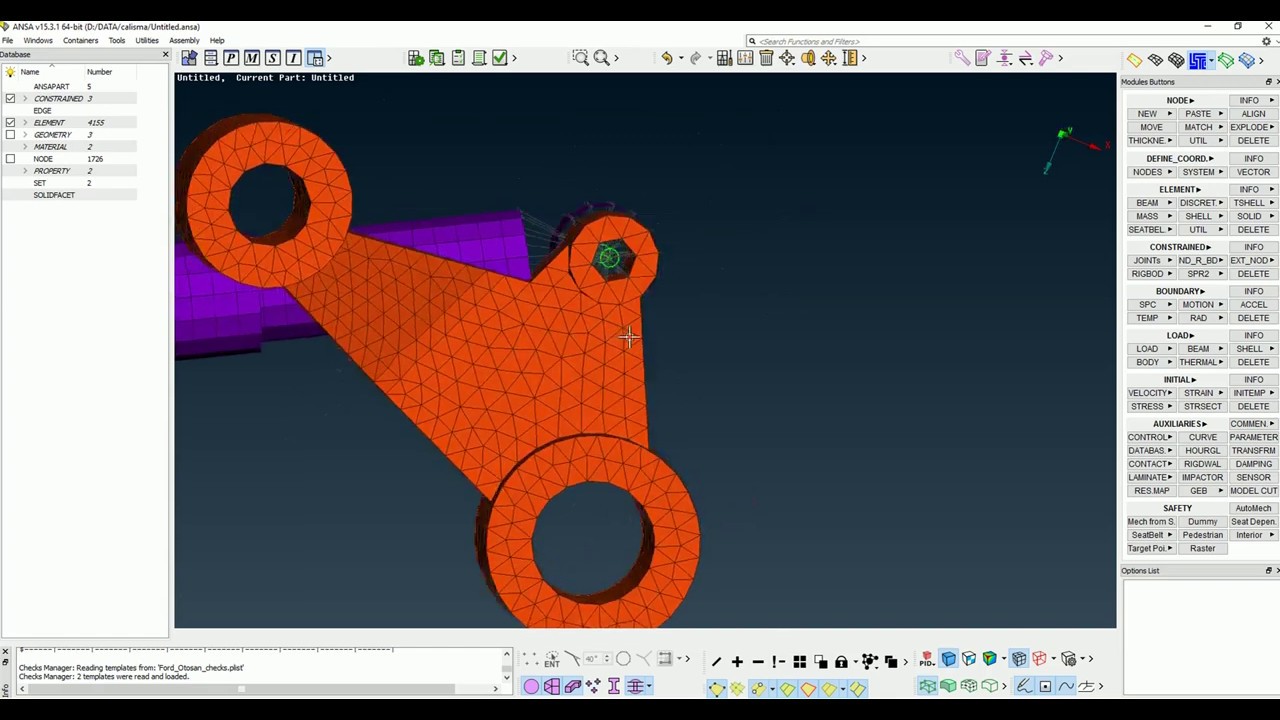
Task: Expand the GEOMETRY tree row
Action: click(x=25, y=135)
